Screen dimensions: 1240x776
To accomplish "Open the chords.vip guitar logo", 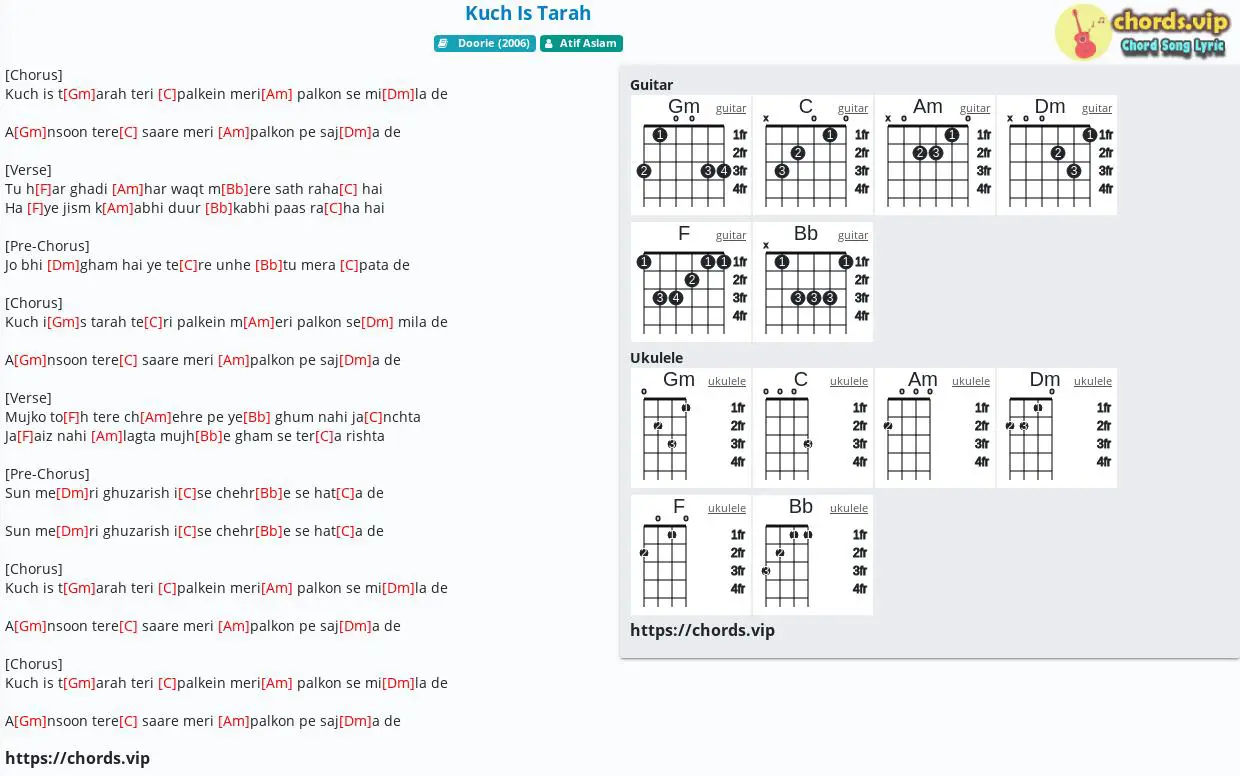I will tap(1142, 32).
